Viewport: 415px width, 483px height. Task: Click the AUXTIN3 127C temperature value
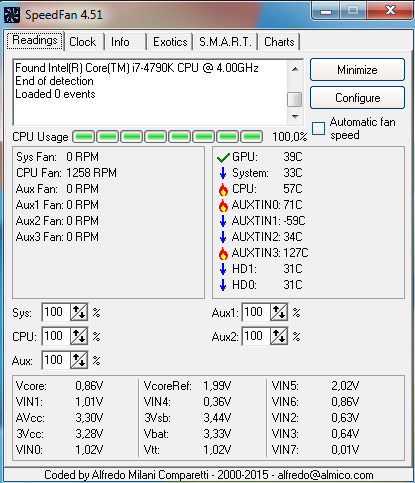click(x=296, y=253)
